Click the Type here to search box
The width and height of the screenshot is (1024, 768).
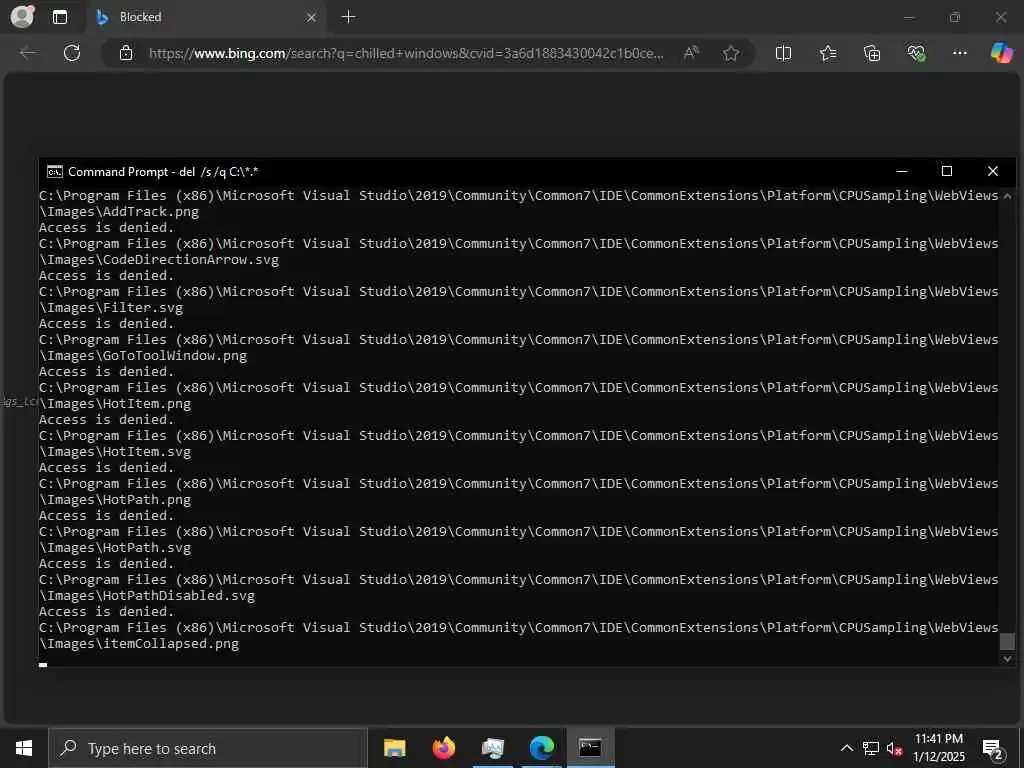point(208,748)
